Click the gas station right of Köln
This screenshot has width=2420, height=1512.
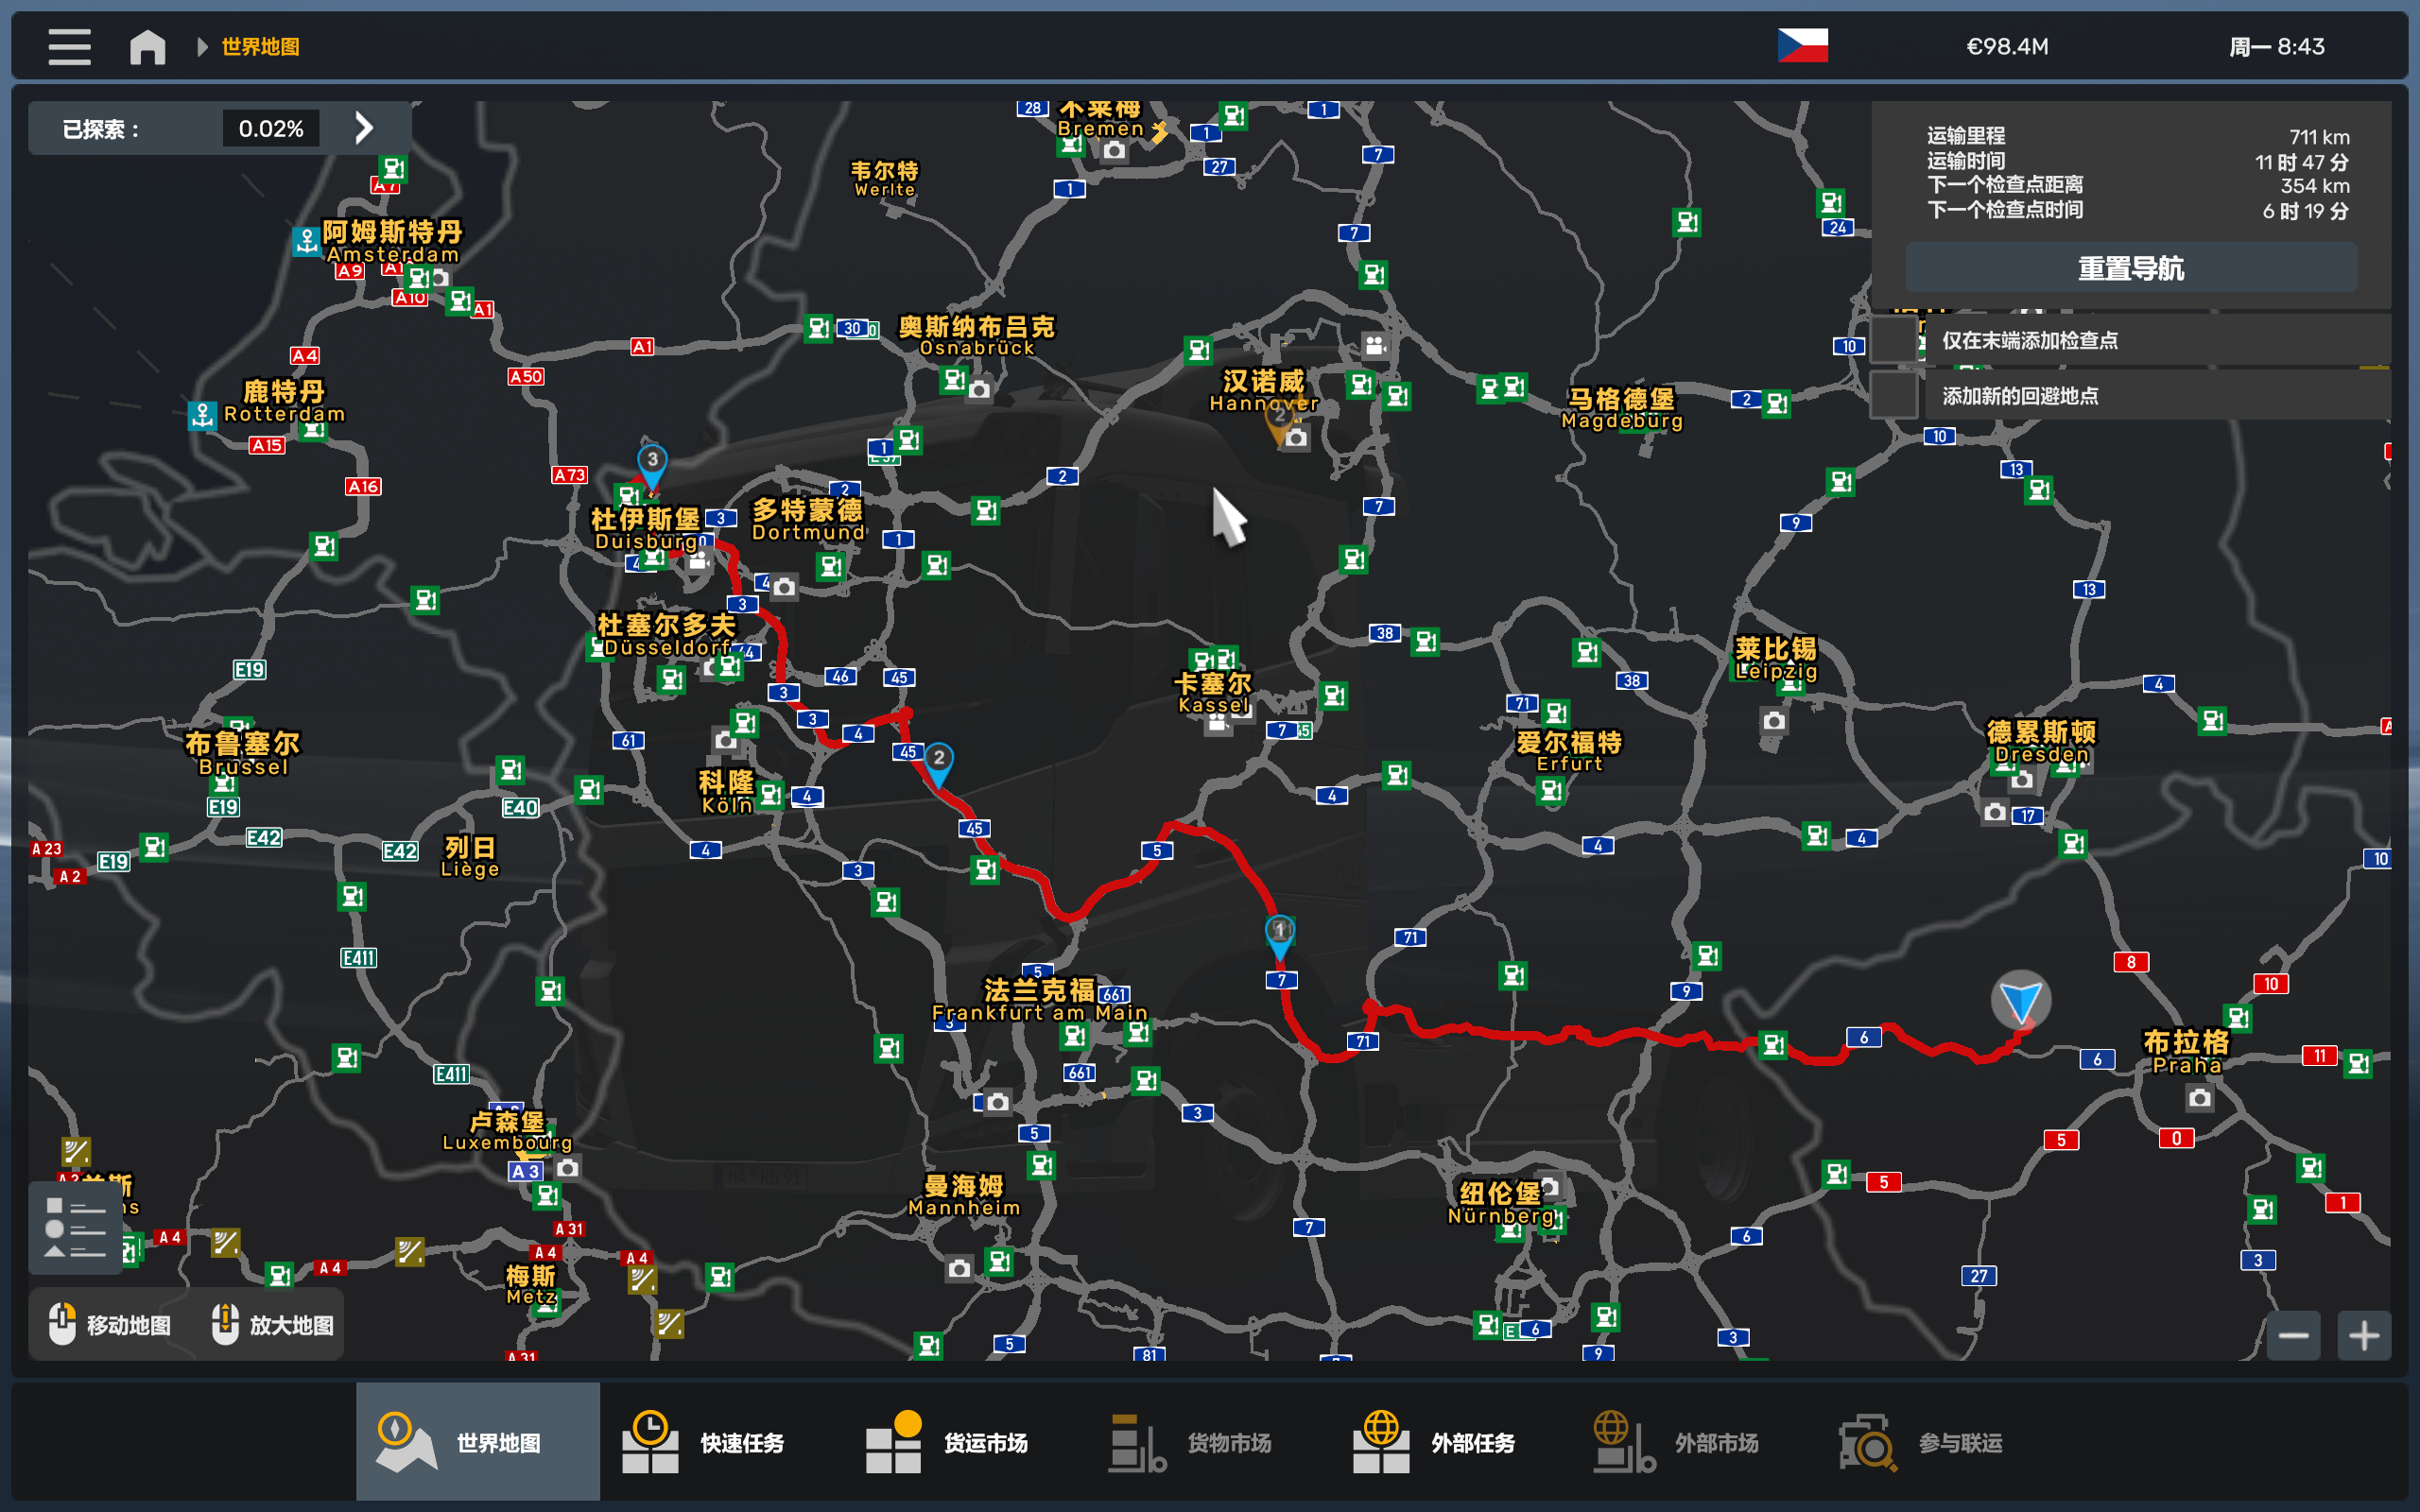click(770, 795)
